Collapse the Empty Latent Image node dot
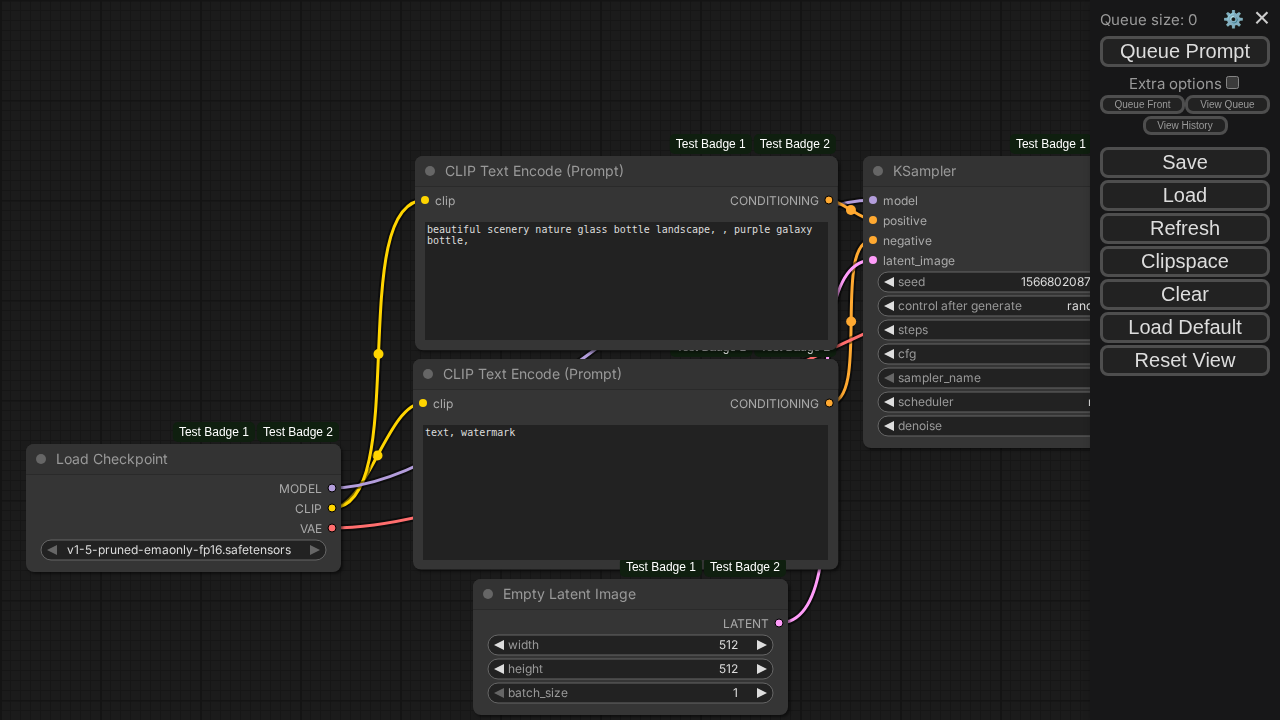Image resolution: width=1280 pixels, height=720 pixels. point(488,594)
